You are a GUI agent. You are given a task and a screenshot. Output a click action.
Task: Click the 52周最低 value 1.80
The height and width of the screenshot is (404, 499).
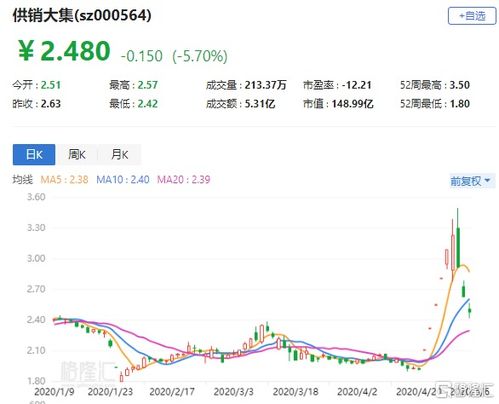pos(460,104)
